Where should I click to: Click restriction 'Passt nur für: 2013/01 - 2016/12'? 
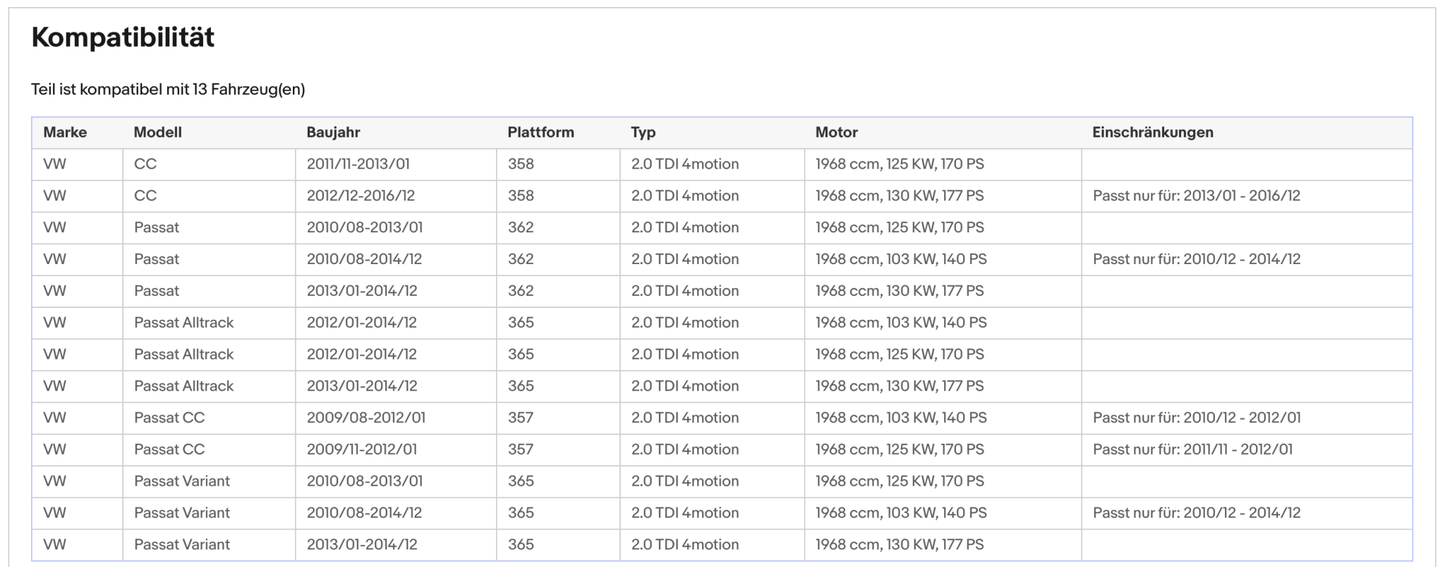click(1196, 196)
